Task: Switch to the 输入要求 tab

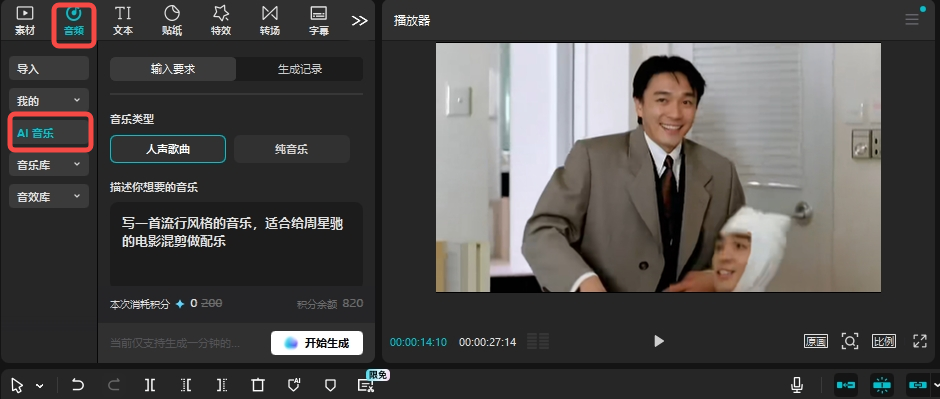Action: 173,69
